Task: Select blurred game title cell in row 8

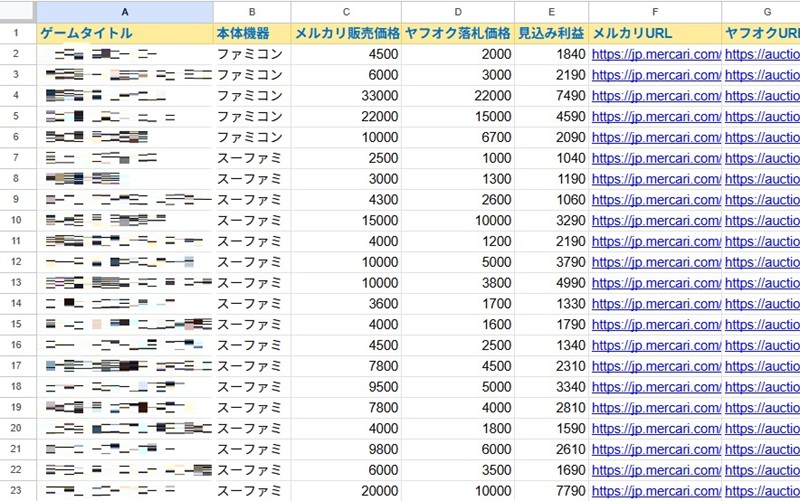Action: pyautogui.click(x=125, y=179)
